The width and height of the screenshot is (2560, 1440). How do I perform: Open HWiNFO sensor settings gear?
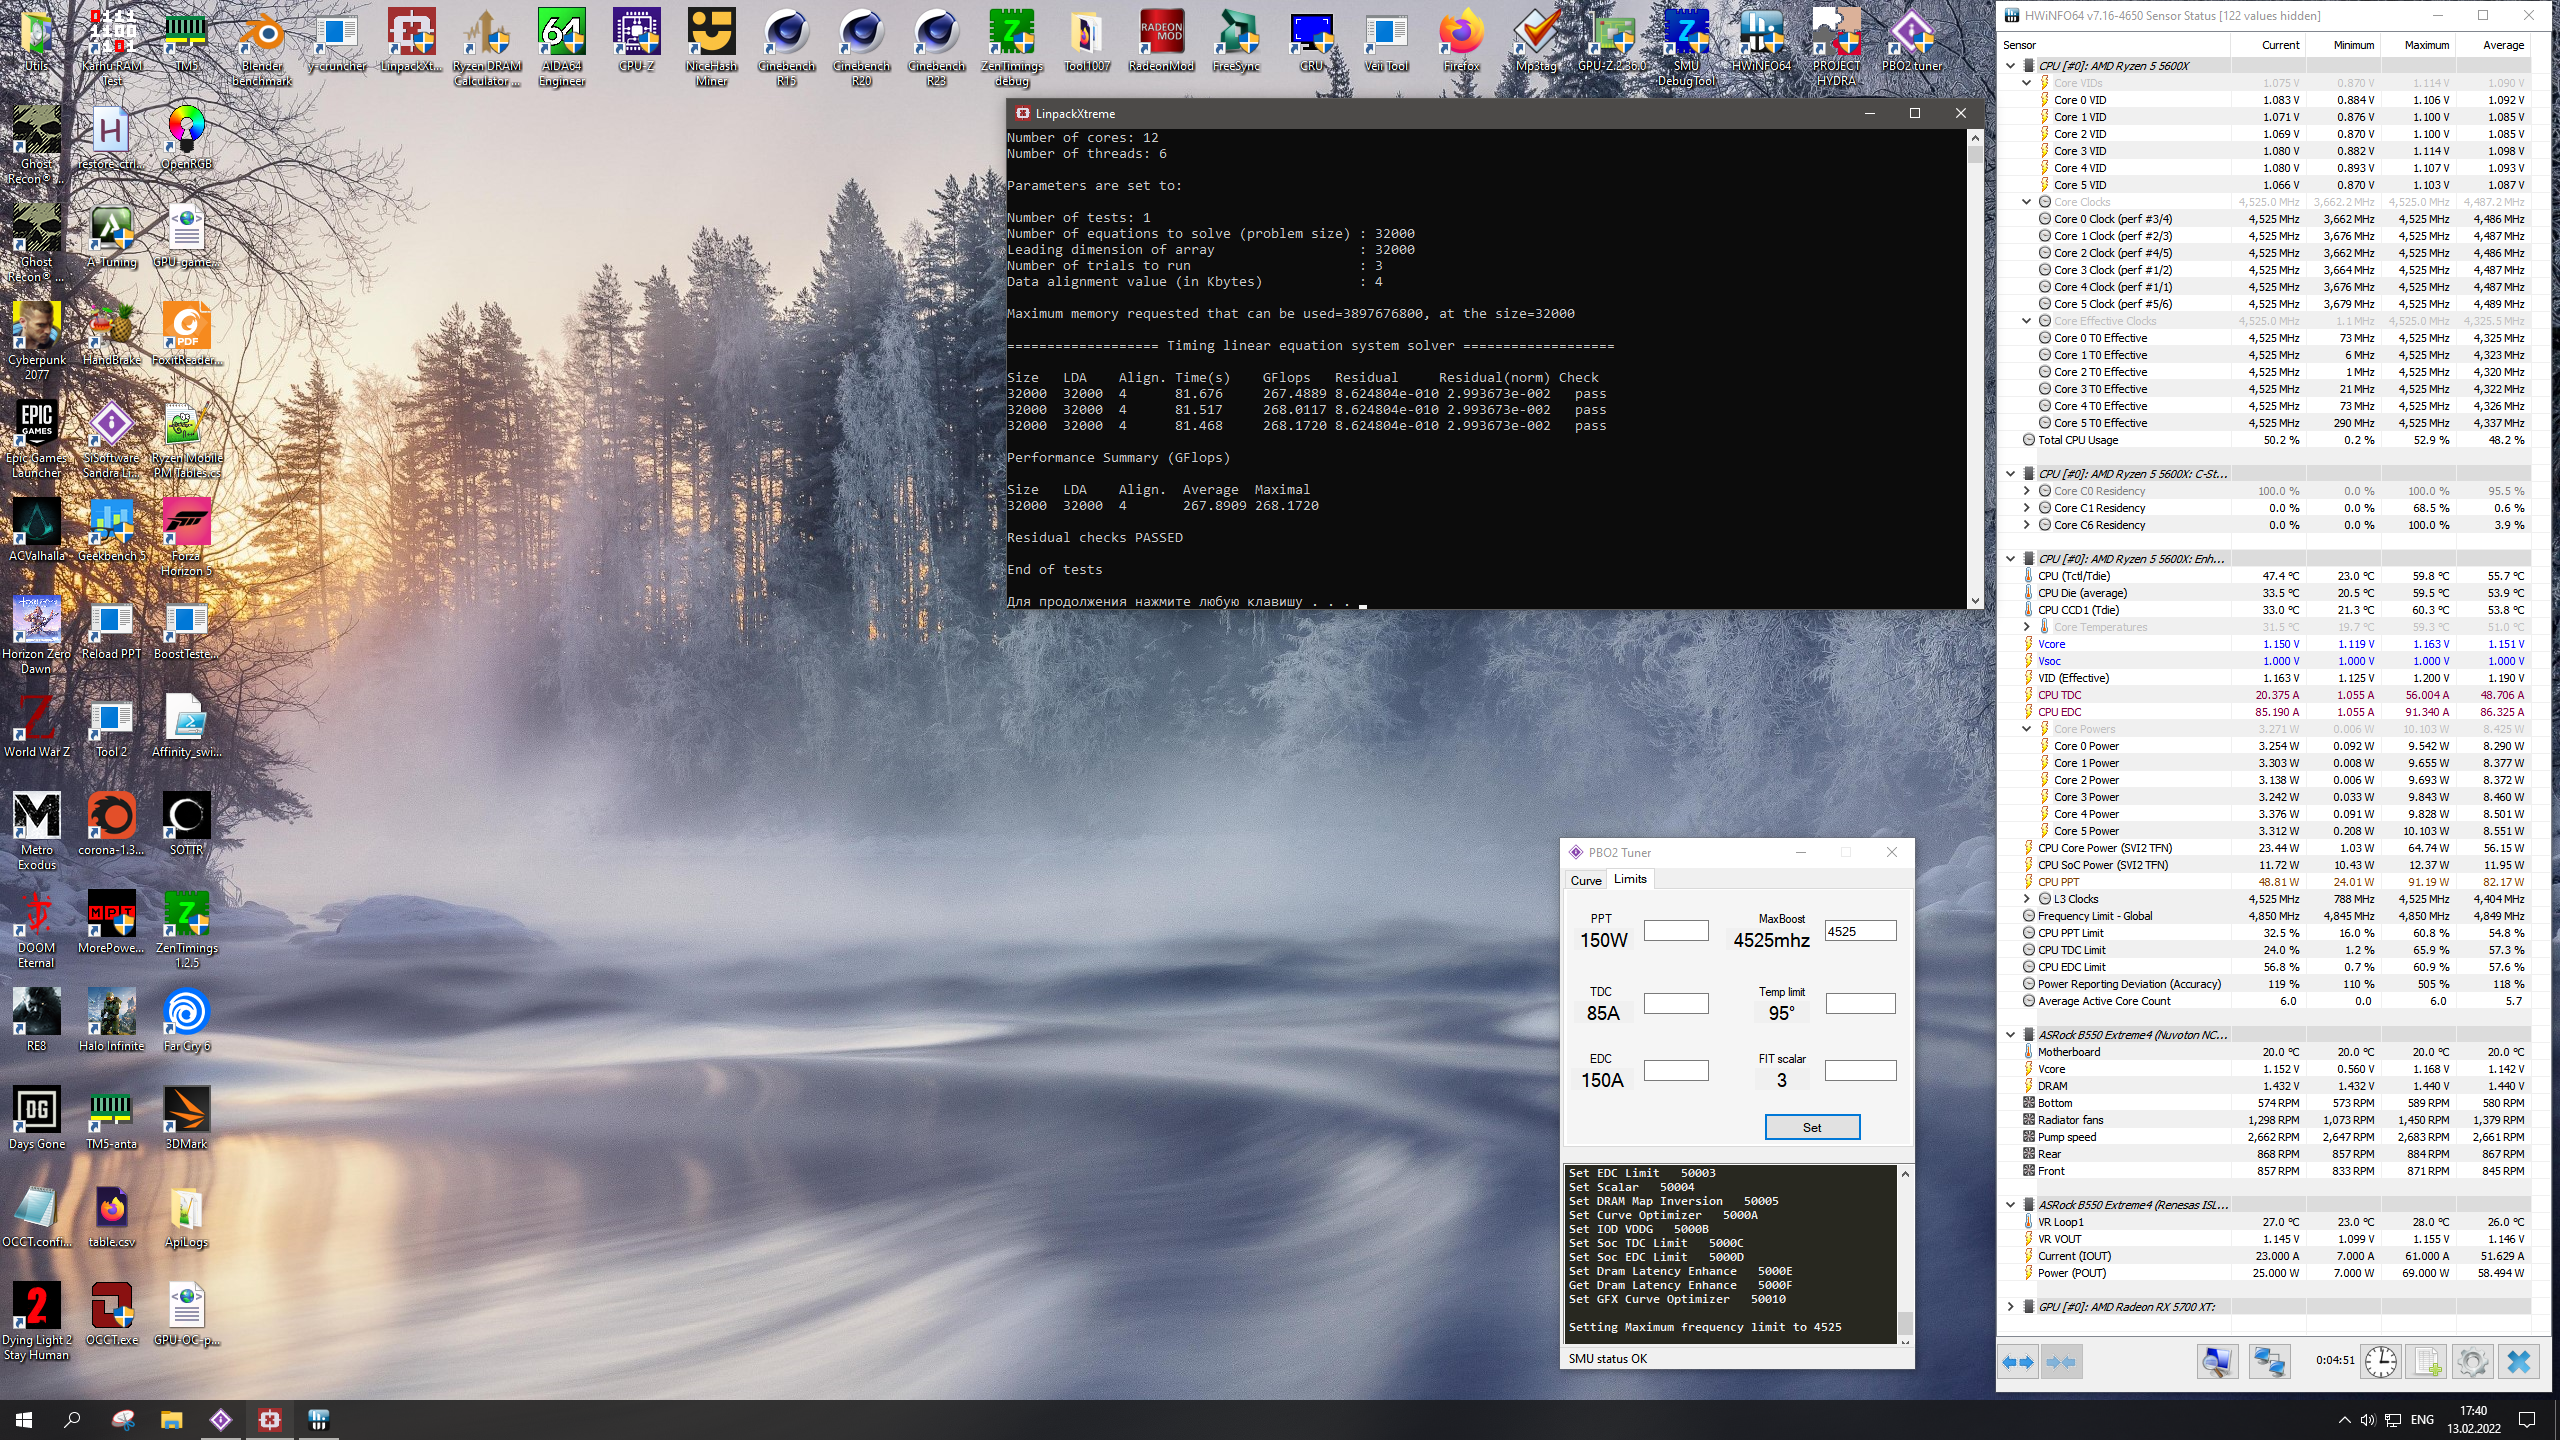point(2472,1362)
